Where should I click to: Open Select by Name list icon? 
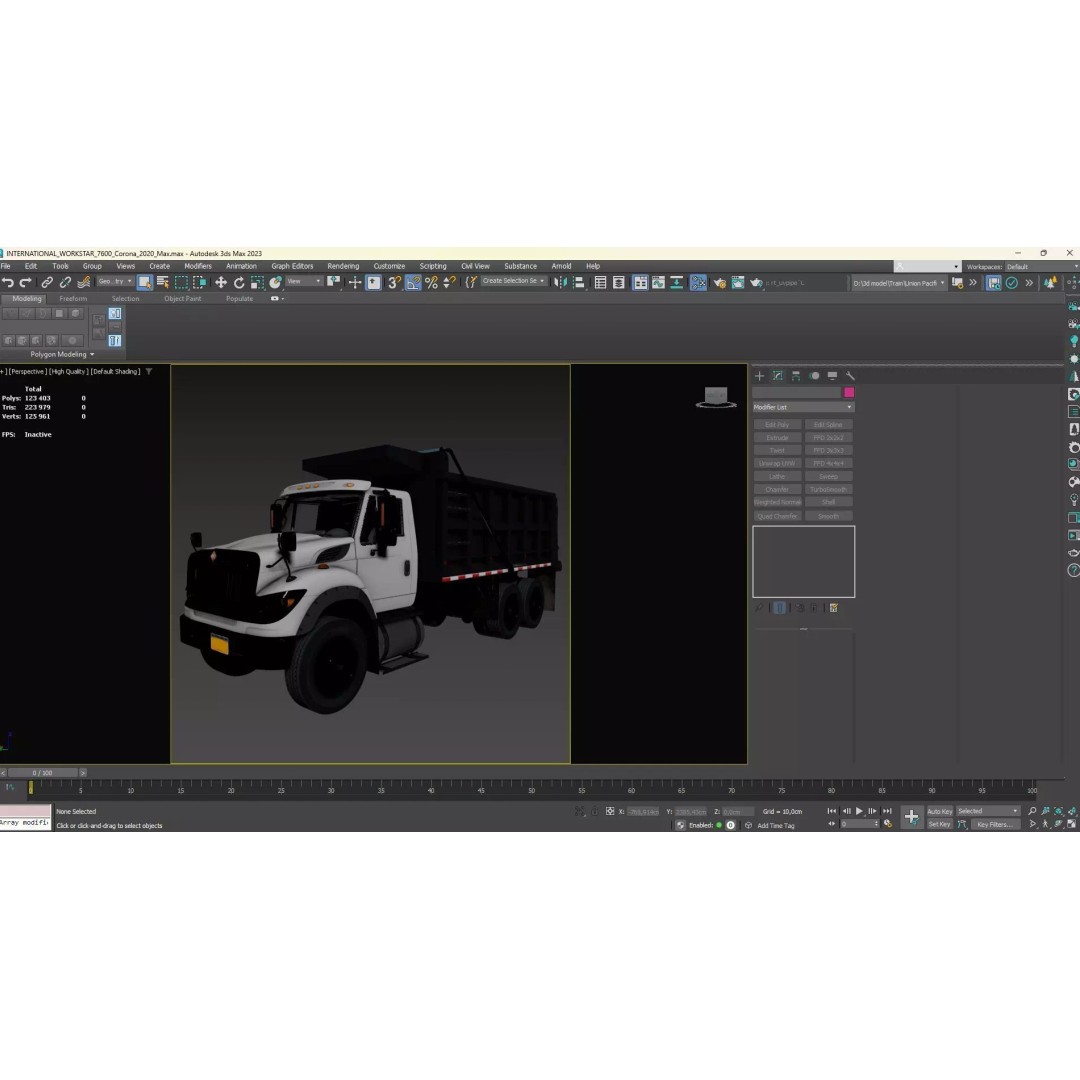pos(163,282)
